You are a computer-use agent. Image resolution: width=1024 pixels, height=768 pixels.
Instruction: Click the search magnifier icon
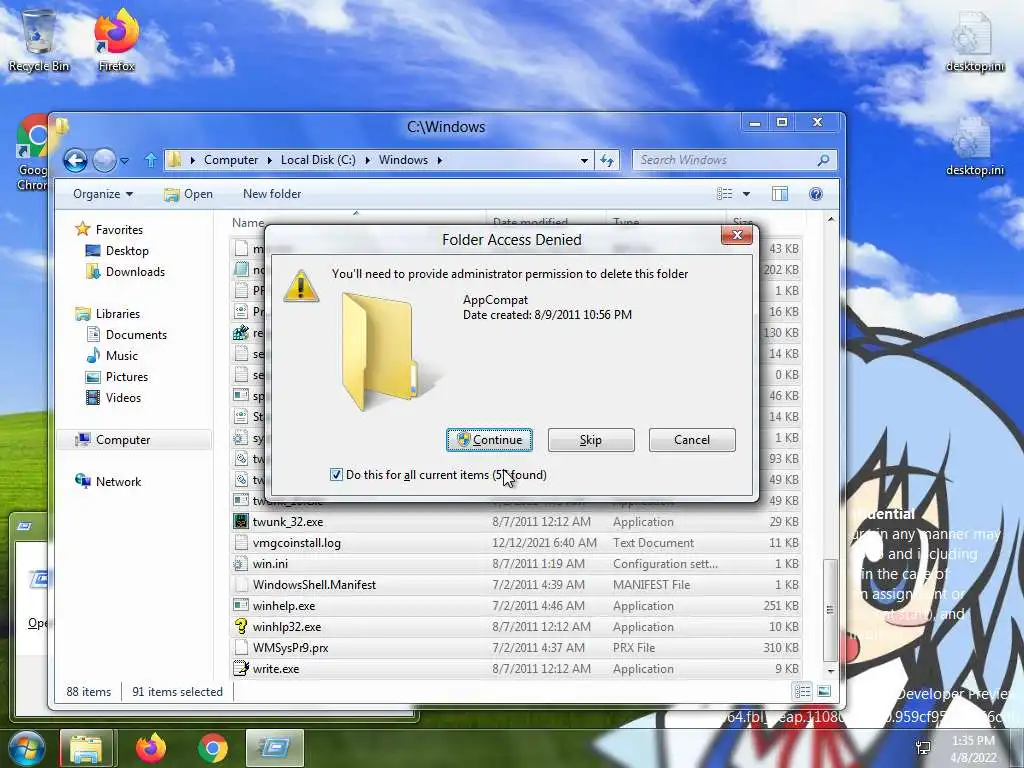[824, 160]
